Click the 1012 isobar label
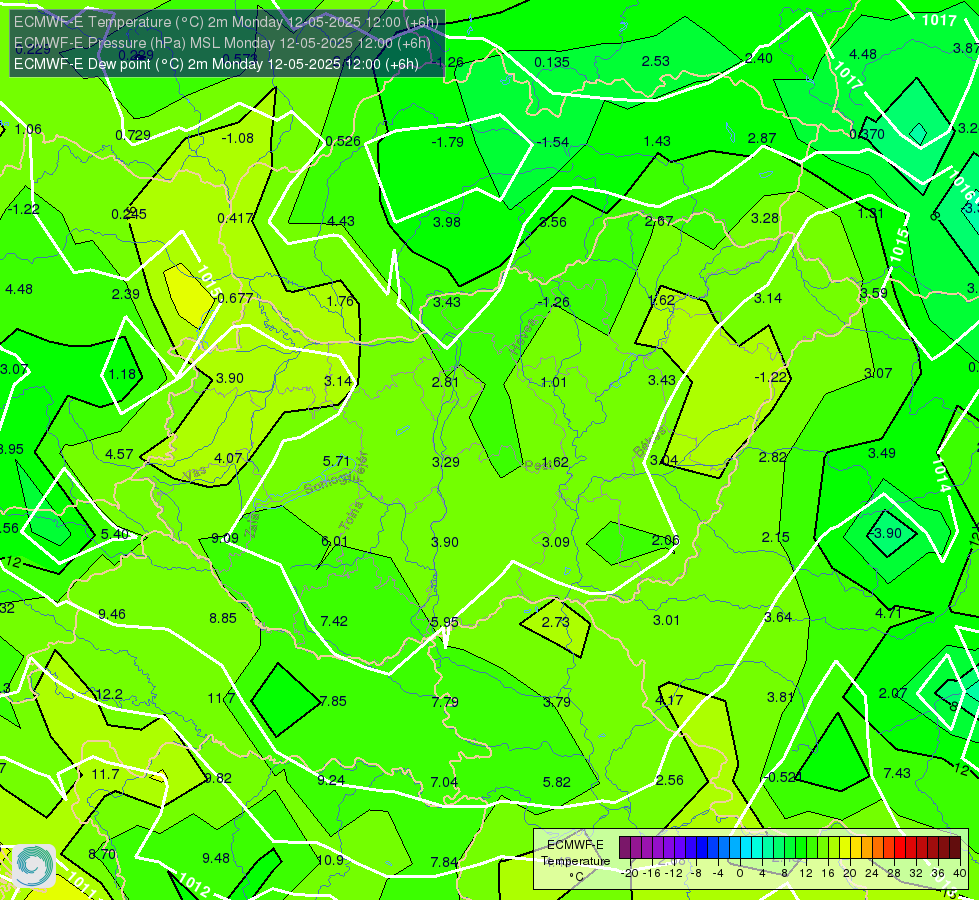Screen dimensions: 979x900 point(193,885)
